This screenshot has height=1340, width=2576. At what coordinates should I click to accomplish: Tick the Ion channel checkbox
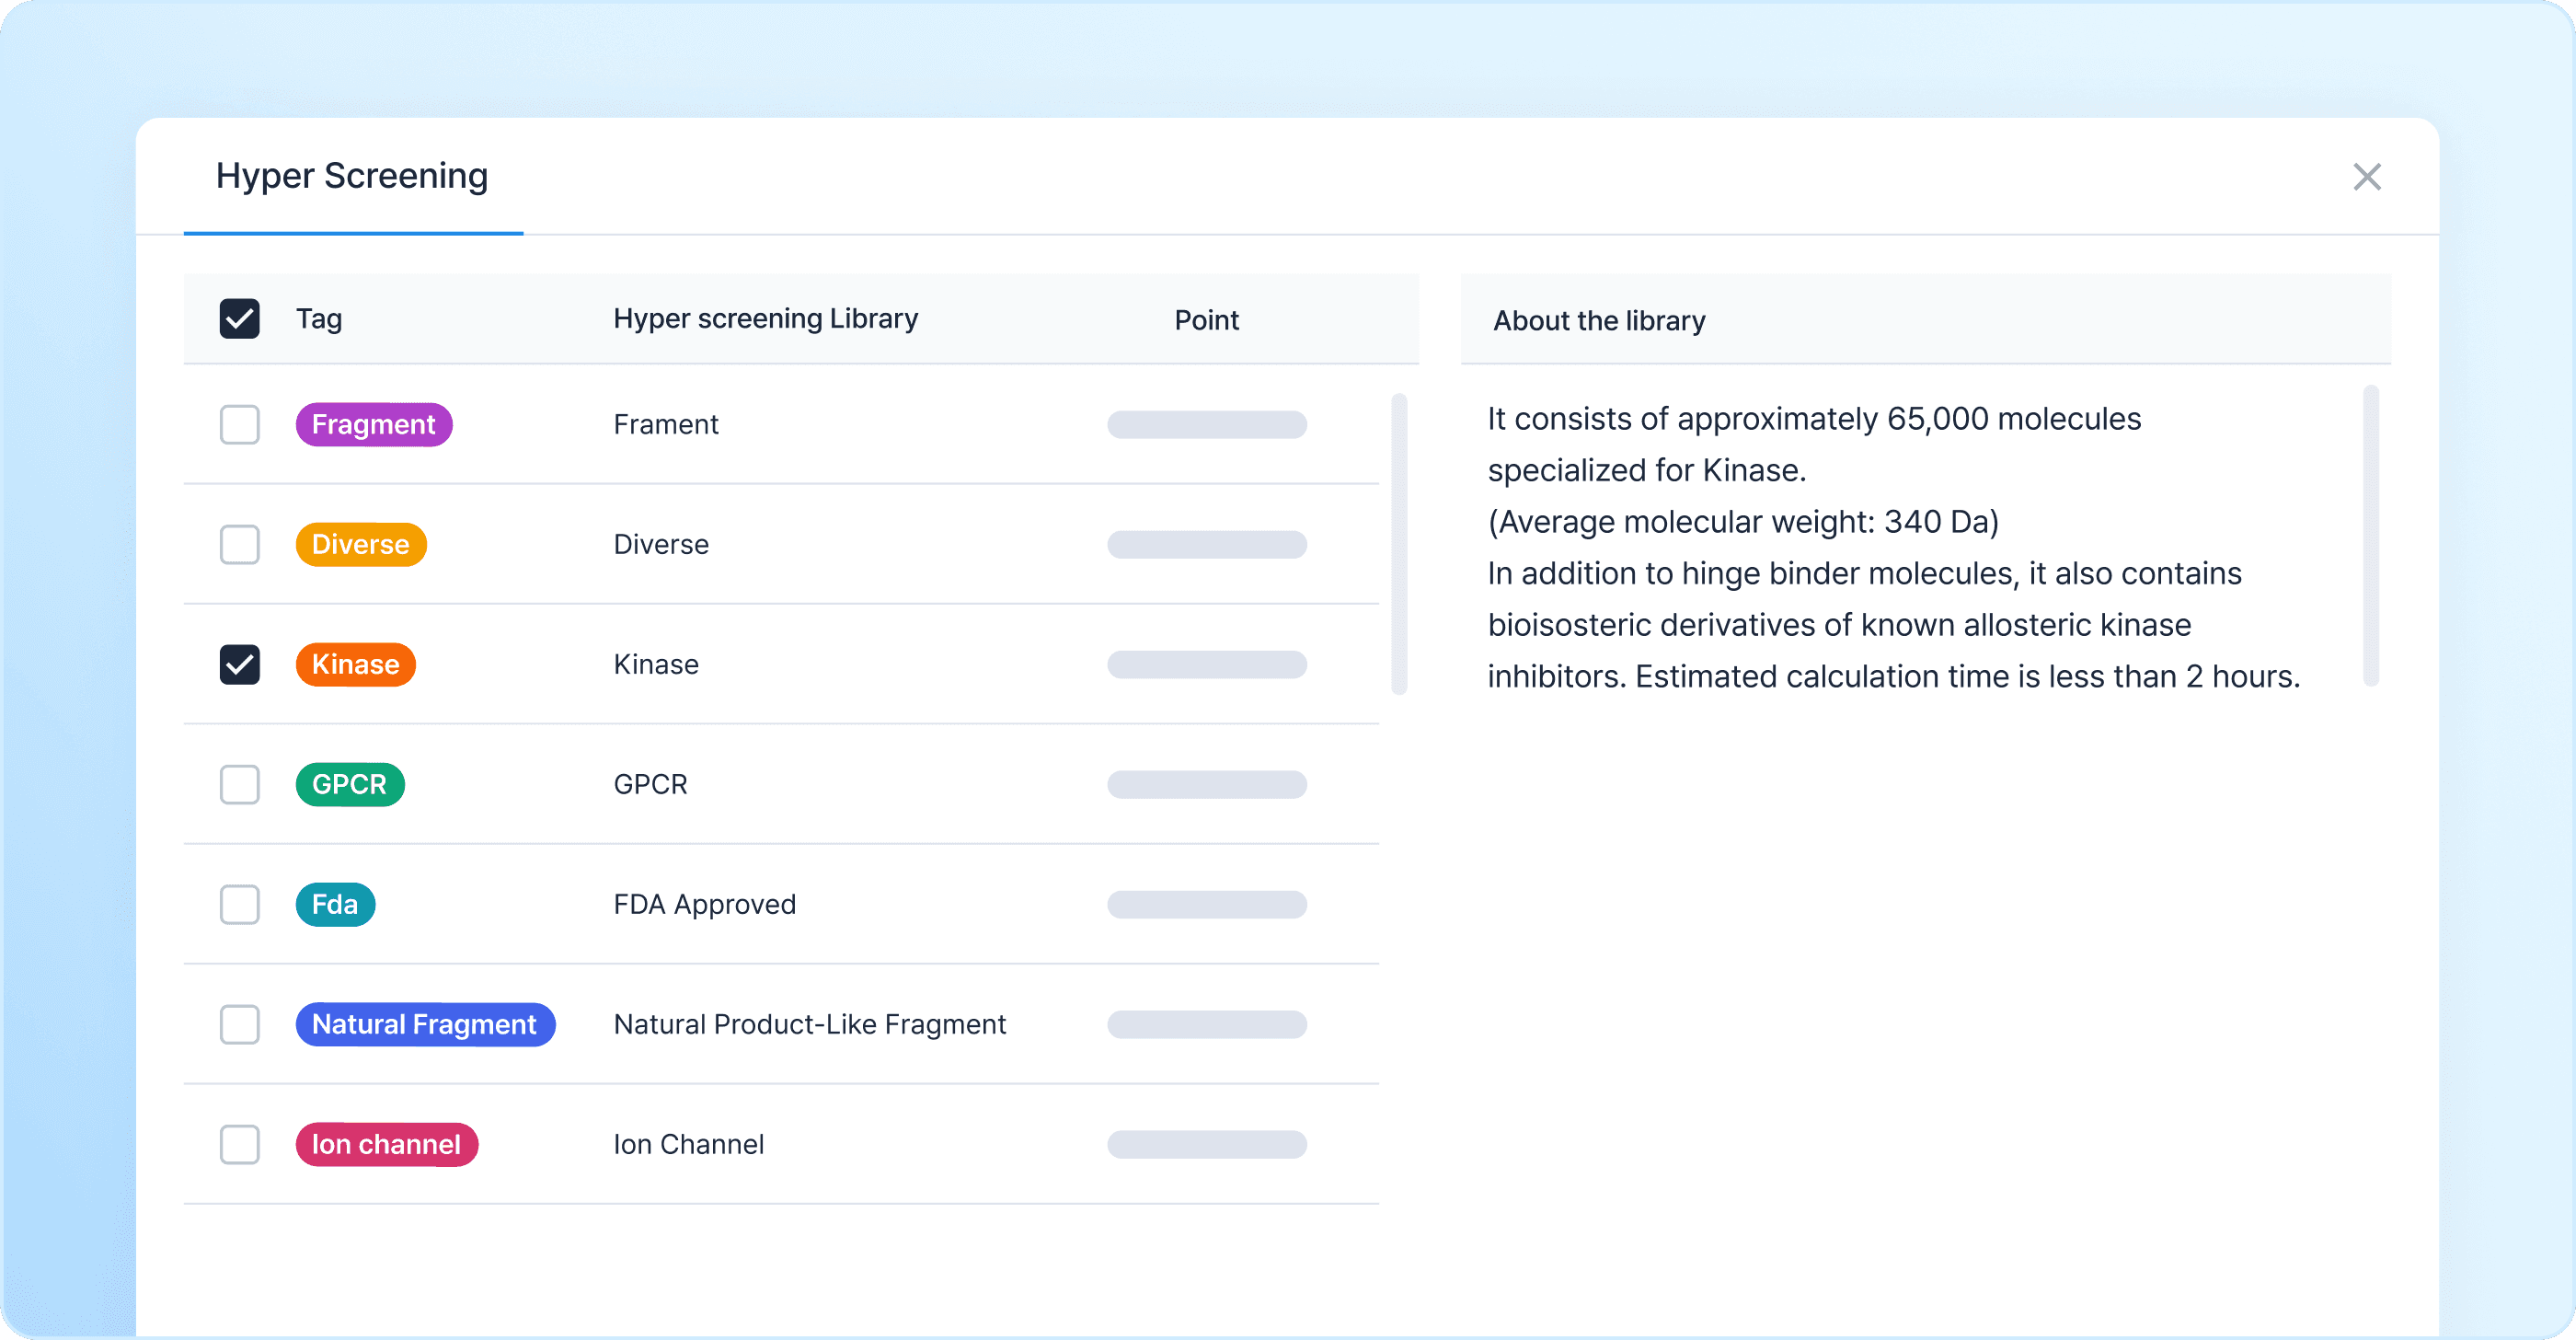click(239, 1145)
